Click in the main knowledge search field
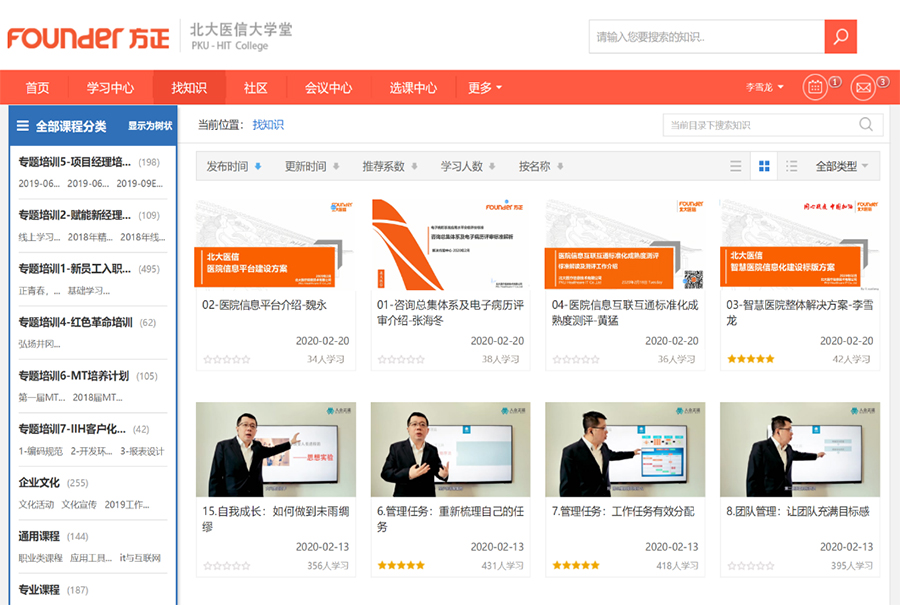This screenshot has height=605, width=900. pos(707,37)
